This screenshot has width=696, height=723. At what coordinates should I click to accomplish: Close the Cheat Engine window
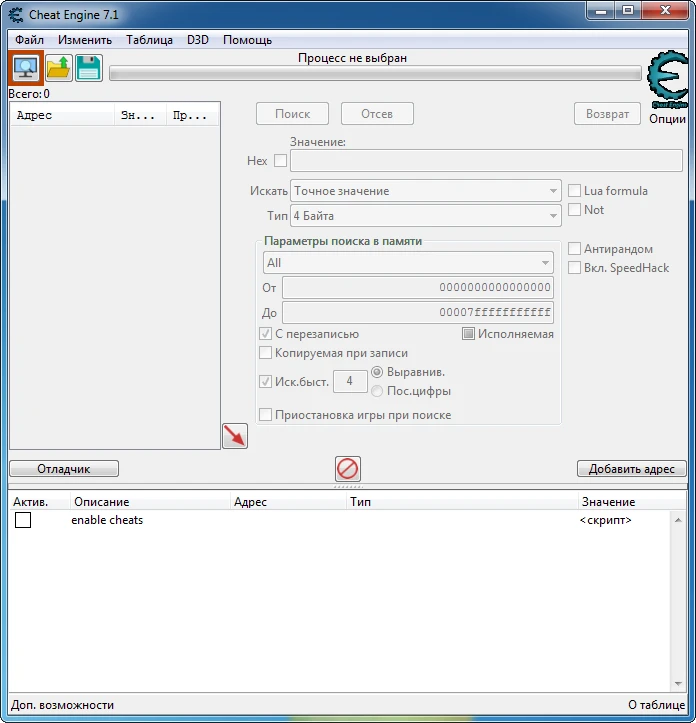665,11
